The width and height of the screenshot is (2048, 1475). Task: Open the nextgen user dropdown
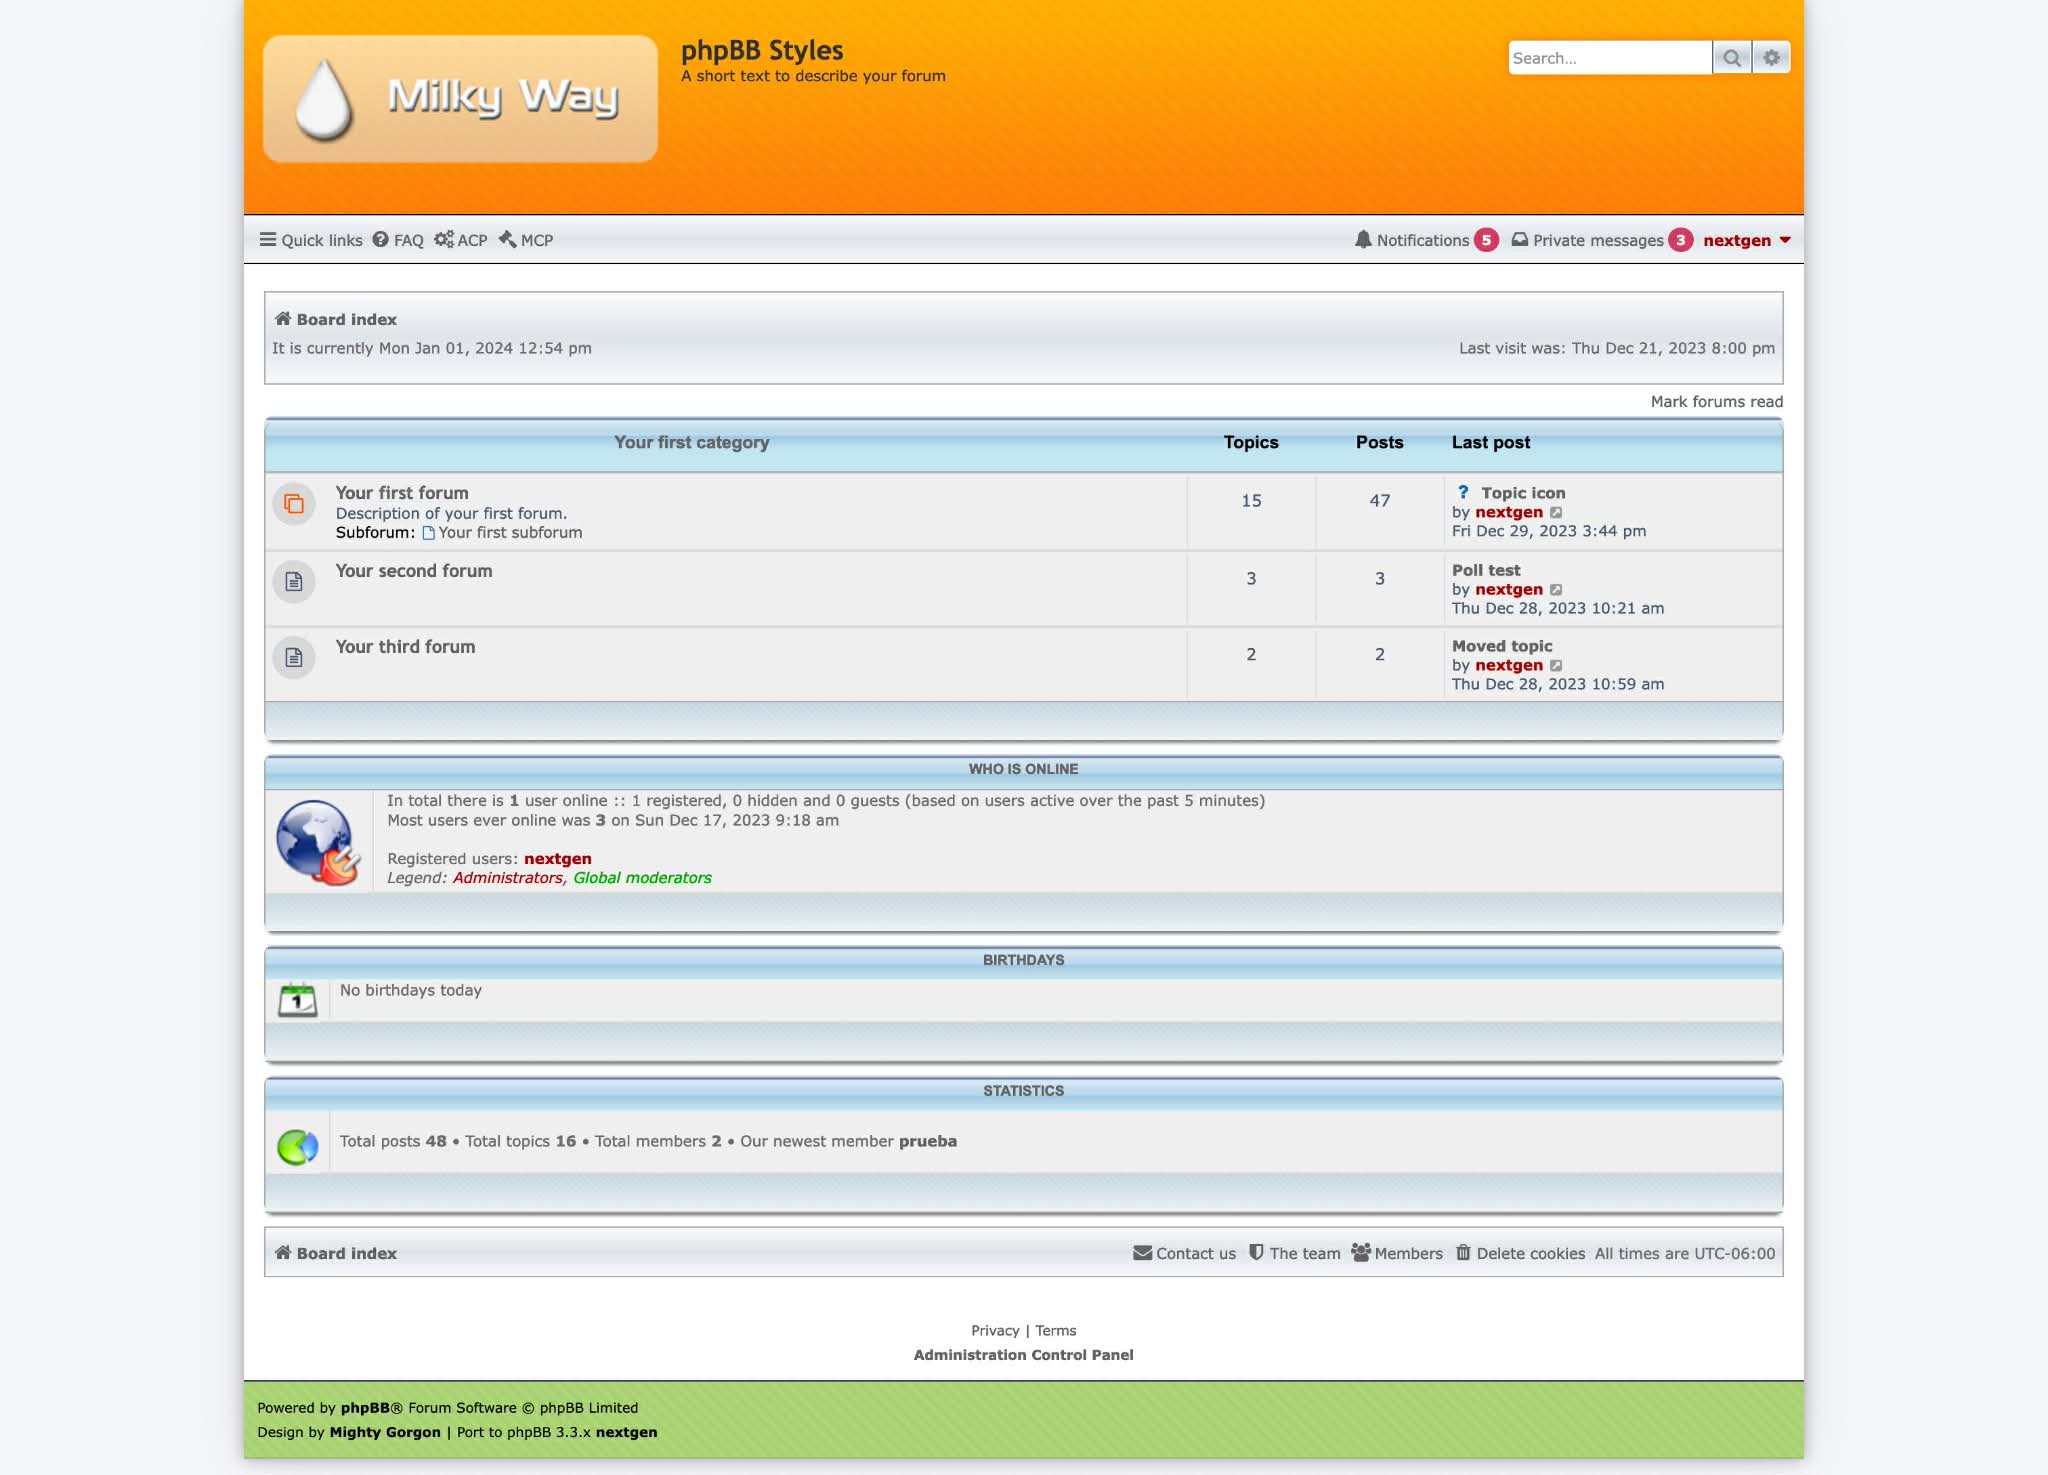click(1746, 240)
